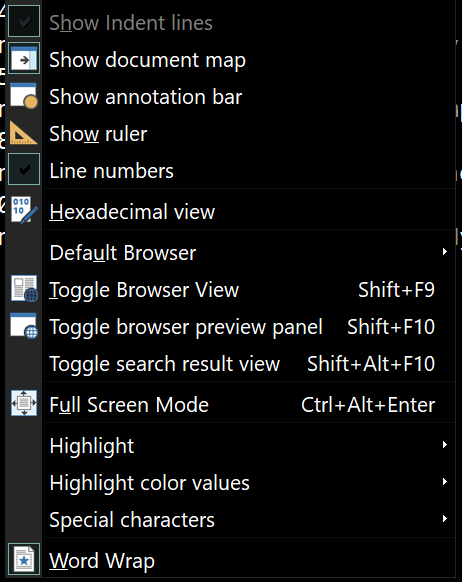This screenshot has width=462, height=582.
Task: Click the Full Screen Mode icon
Action: 24,403
